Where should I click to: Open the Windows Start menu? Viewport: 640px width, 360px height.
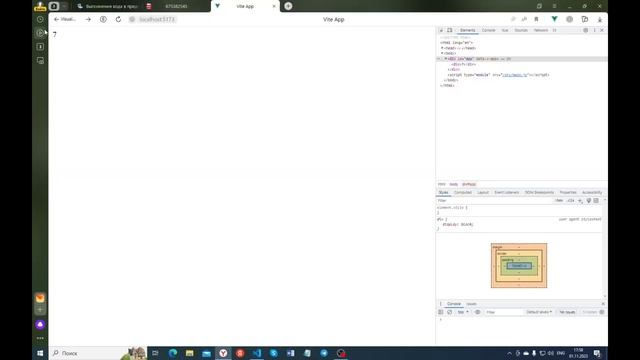pos(40,353)
